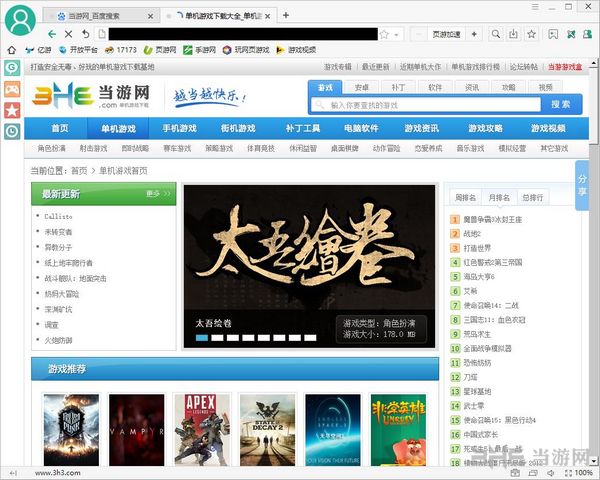Image resolution: width=600 pixels, height=480 pixels.
Task: Click the 页游加速 accelerator button
Action: (446, 34)
